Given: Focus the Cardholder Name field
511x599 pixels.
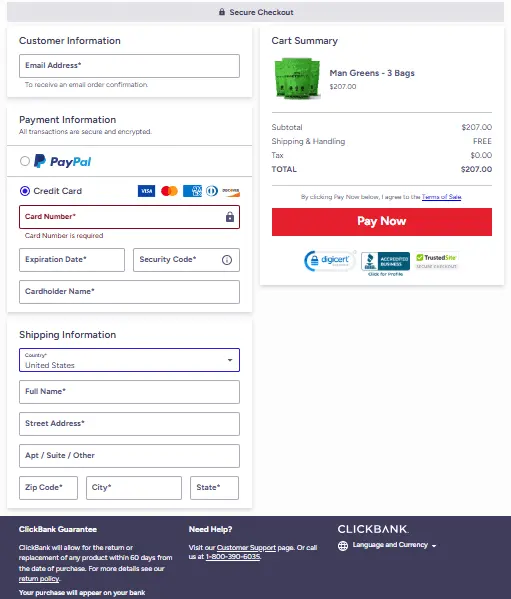Looking at the screenshot, I should click(x=129, y=292).
